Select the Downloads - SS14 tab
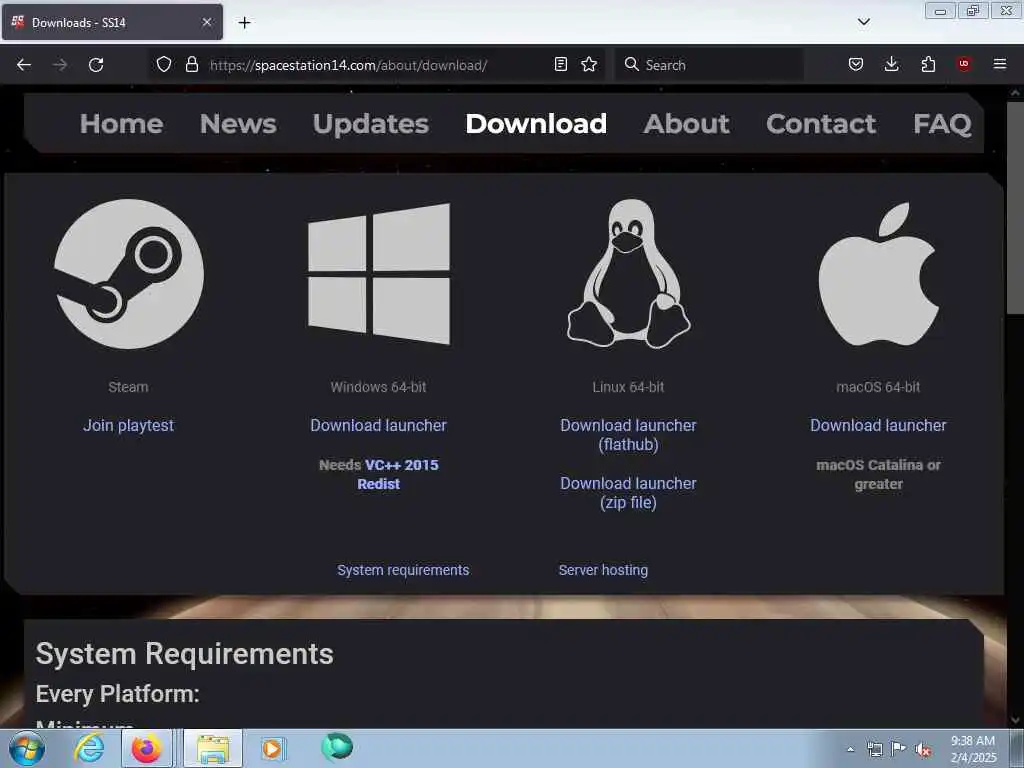Viewport: 1024px width, 768px height. click(x=112, y=22)
